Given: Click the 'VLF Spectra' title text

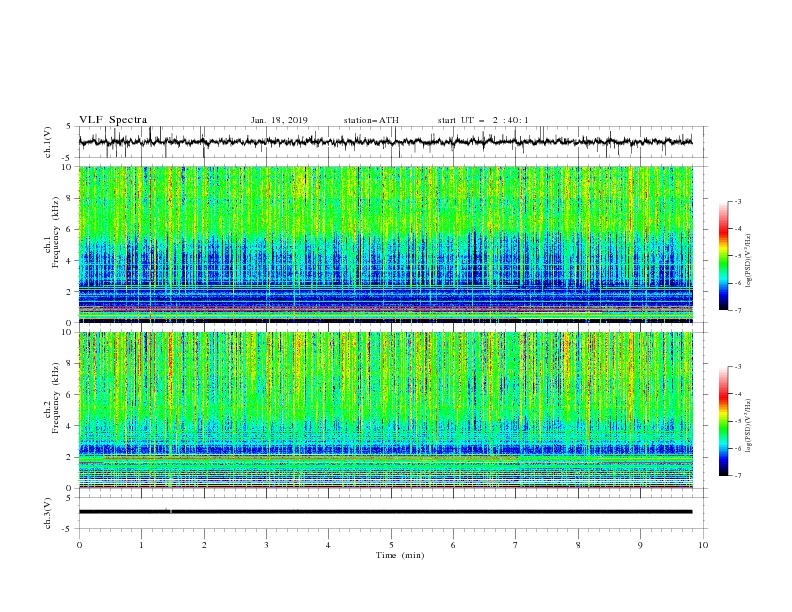Looking at the screenshot, I should pos(113,120).
